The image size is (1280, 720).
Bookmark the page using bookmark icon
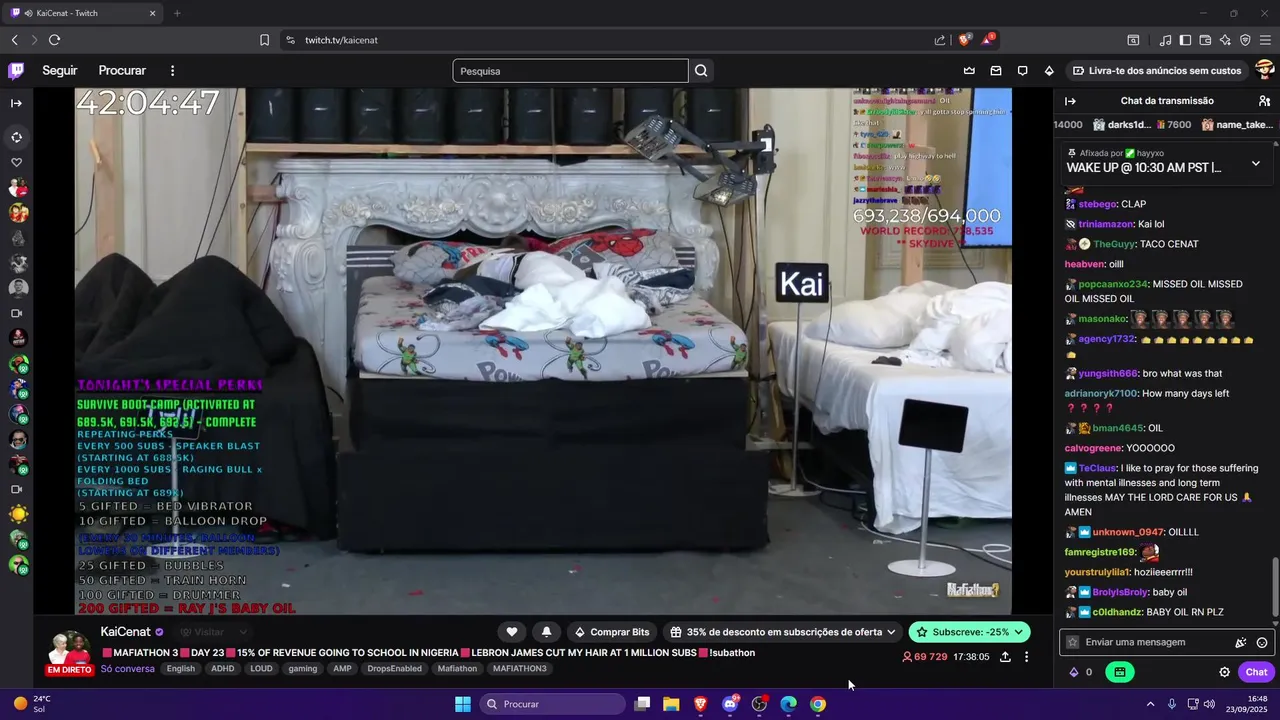[x=264, y=40]
